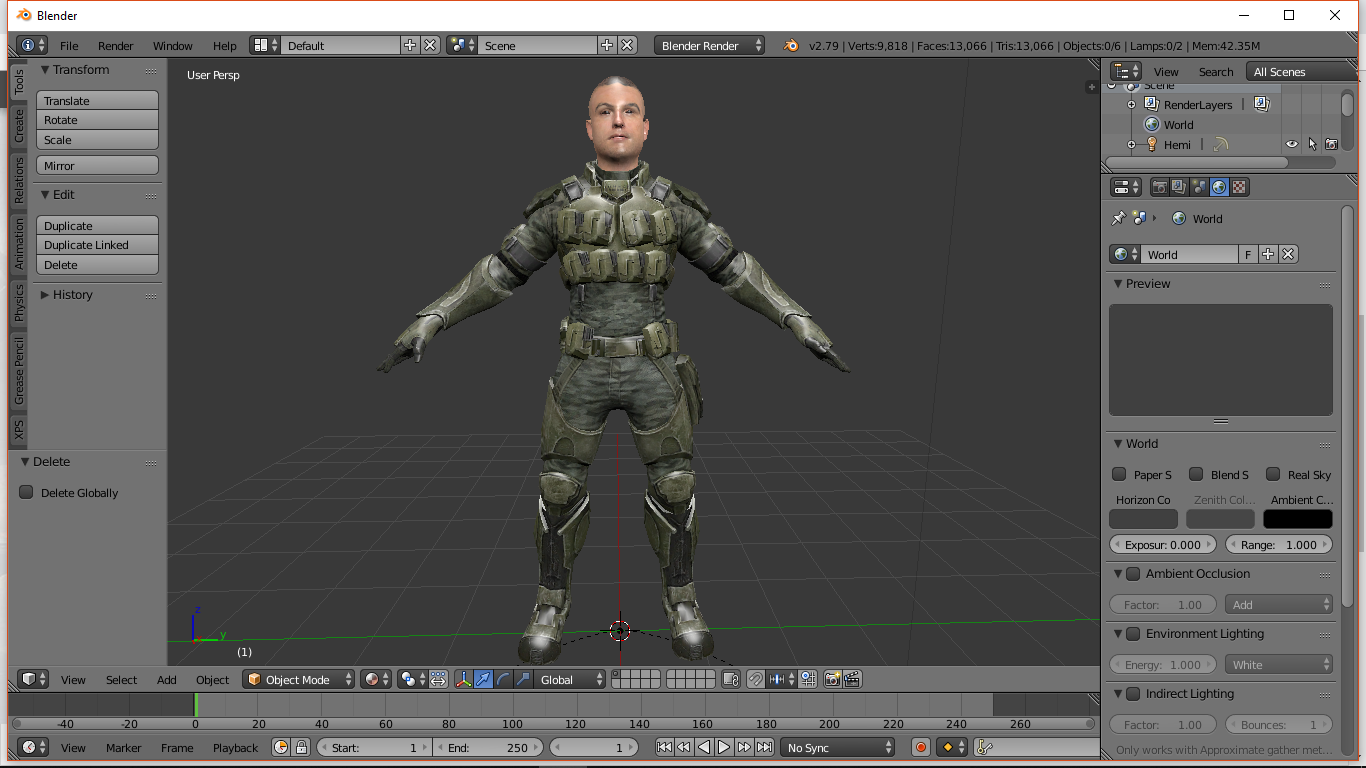Click the play animation button in timeline
The width and height of the screenshot is (1366, 768).
[x=724, y=747]
